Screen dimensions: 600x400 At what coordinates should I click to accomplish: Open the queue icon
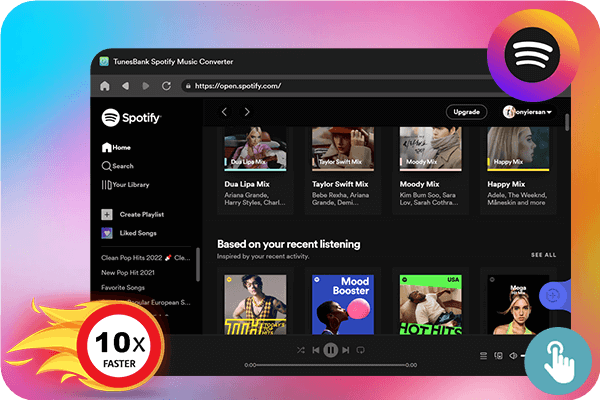point(483,356)
